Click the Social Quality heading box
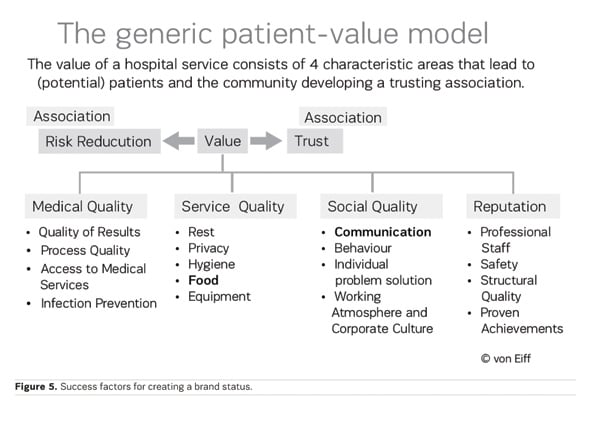This screenshot has height=432, width=591. pyautogui.click(x=381, y=206)
